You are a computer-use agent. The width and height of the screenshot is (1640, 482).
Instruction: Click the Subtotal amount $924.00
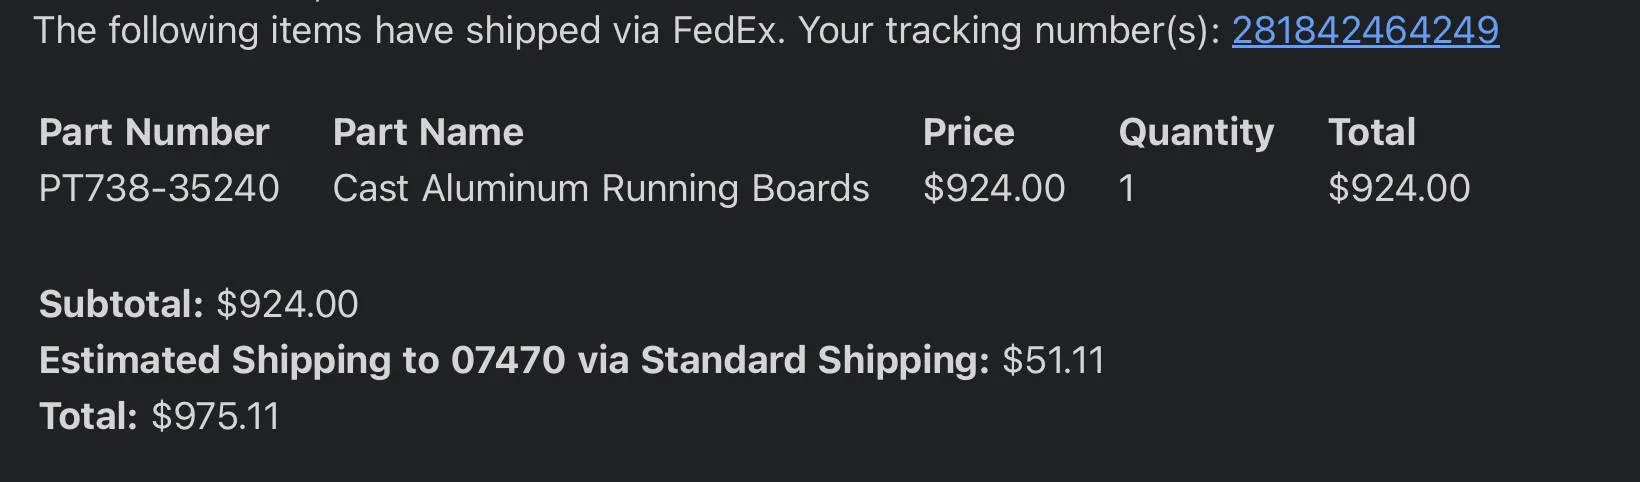[287, 304]
